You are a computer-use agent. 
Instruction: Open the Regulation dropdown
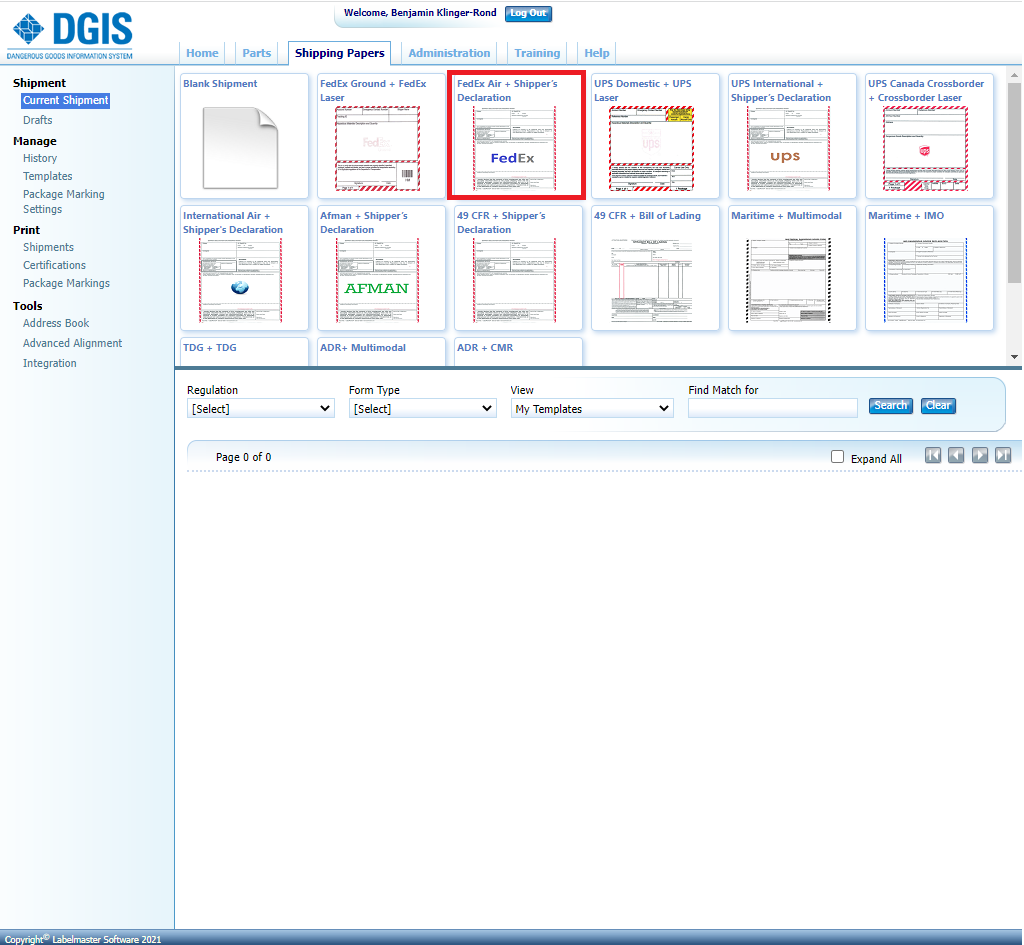tap(260, 408)
